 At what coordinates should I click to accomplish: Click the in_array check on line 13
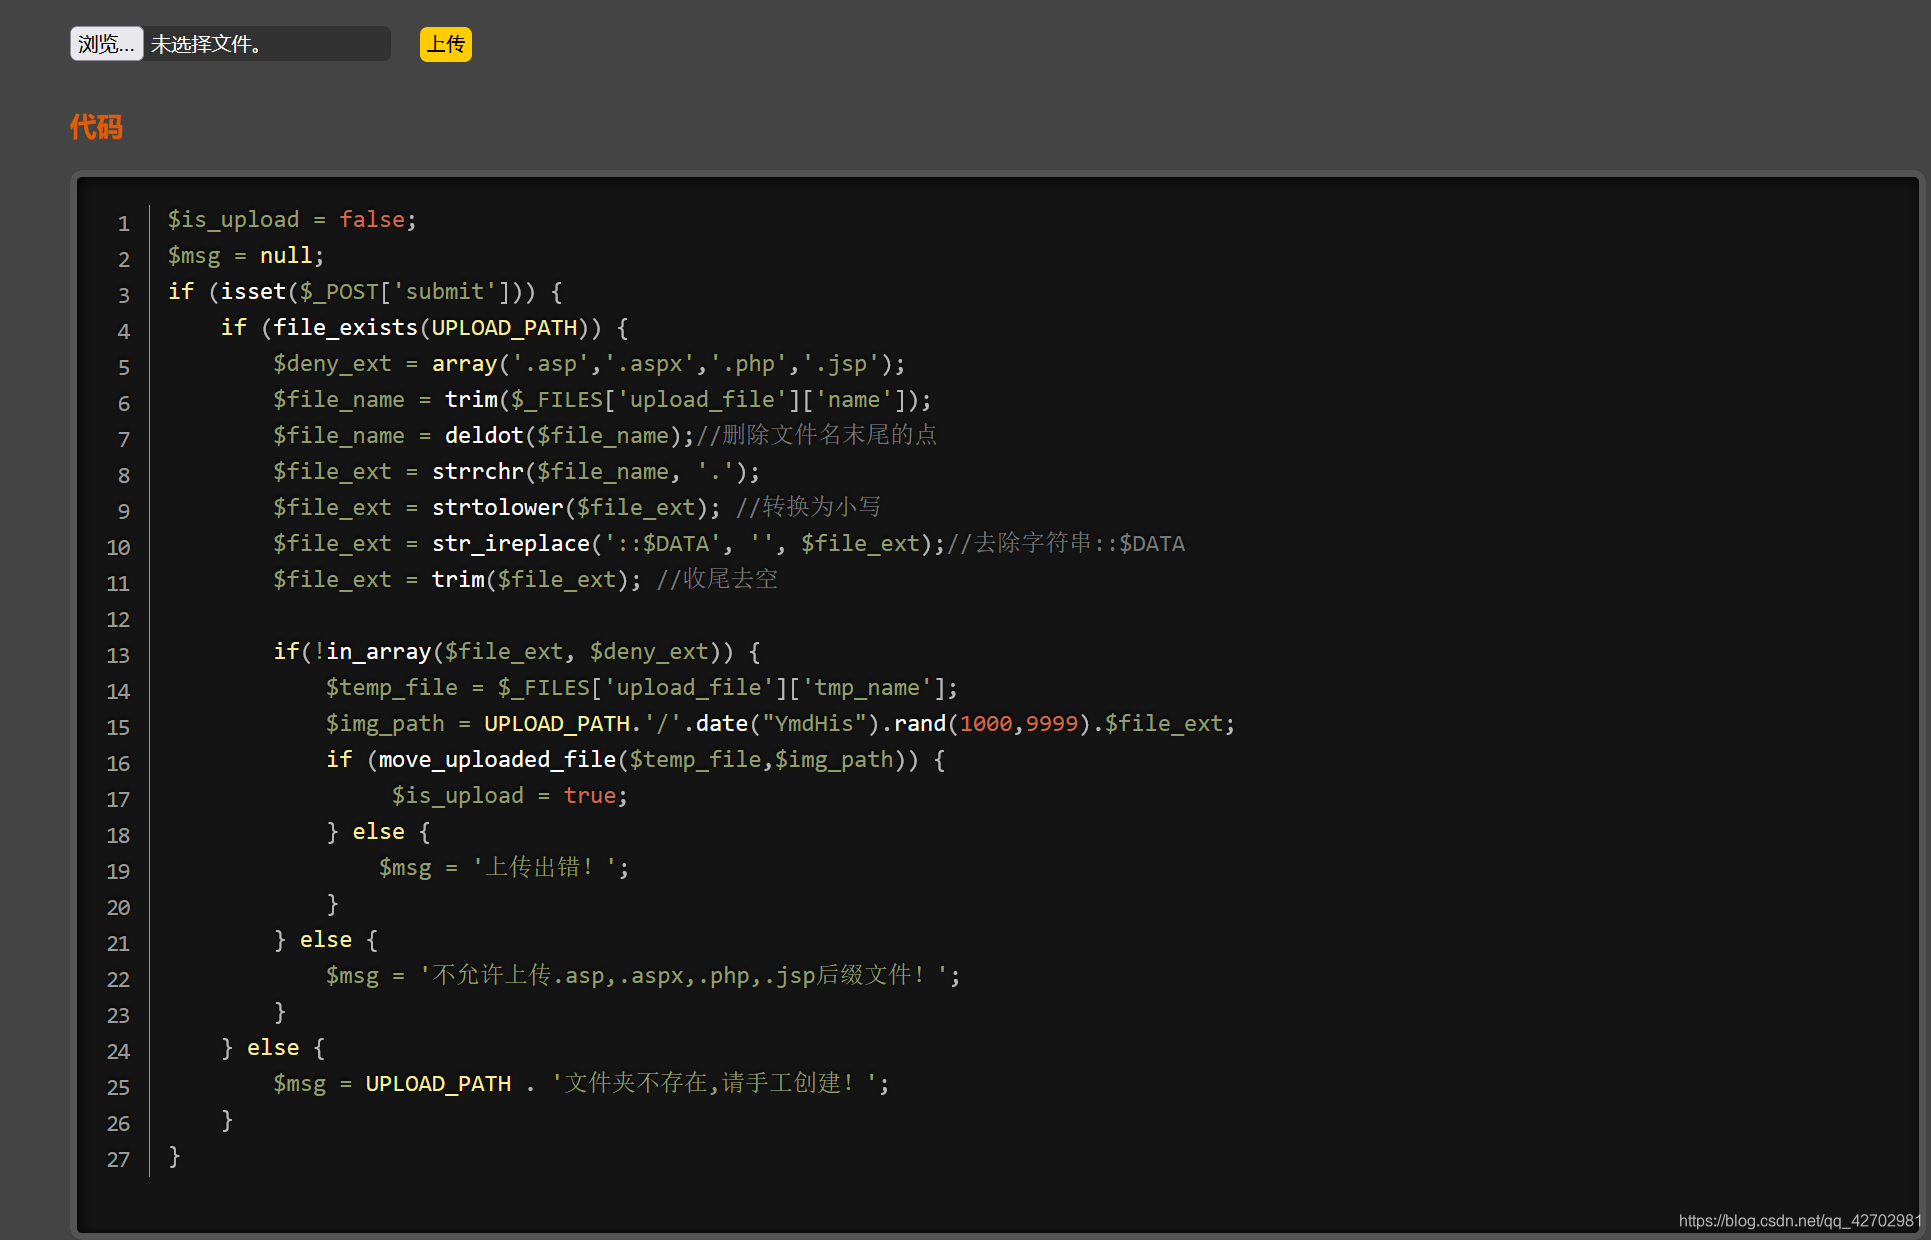378,651
